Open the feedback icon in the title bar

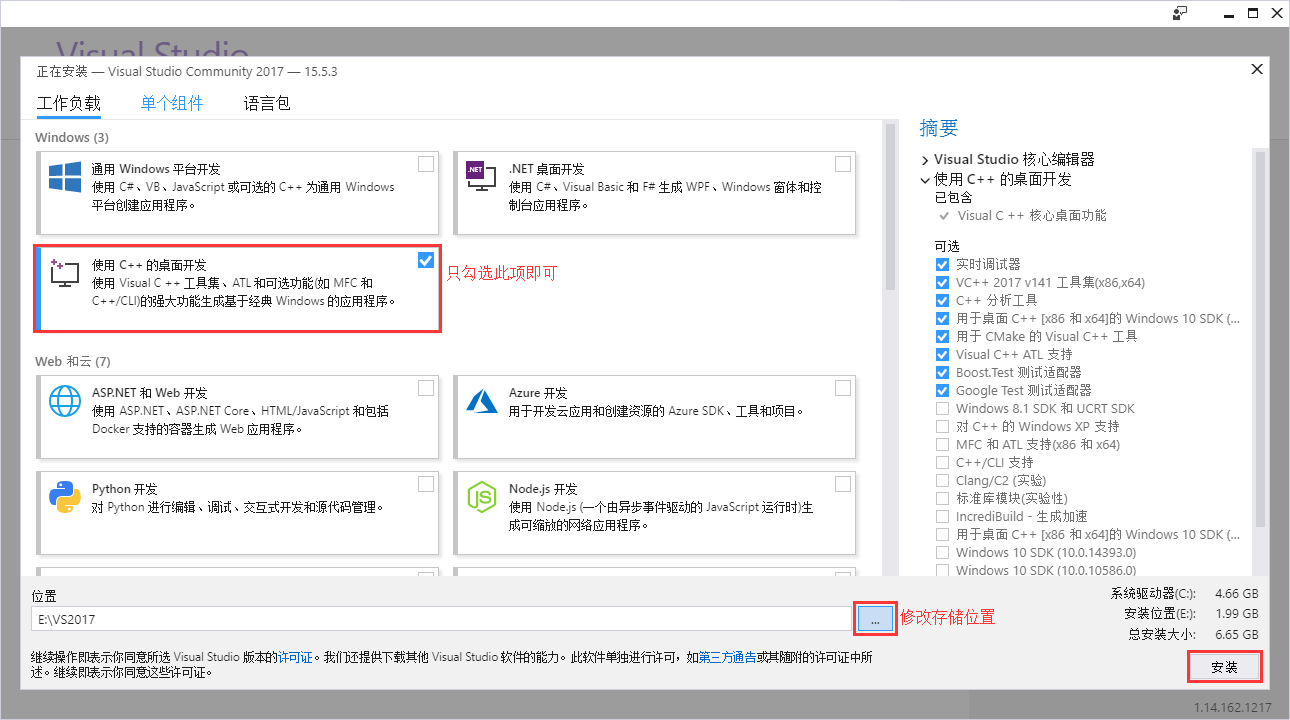click(x=1180, y=13)
